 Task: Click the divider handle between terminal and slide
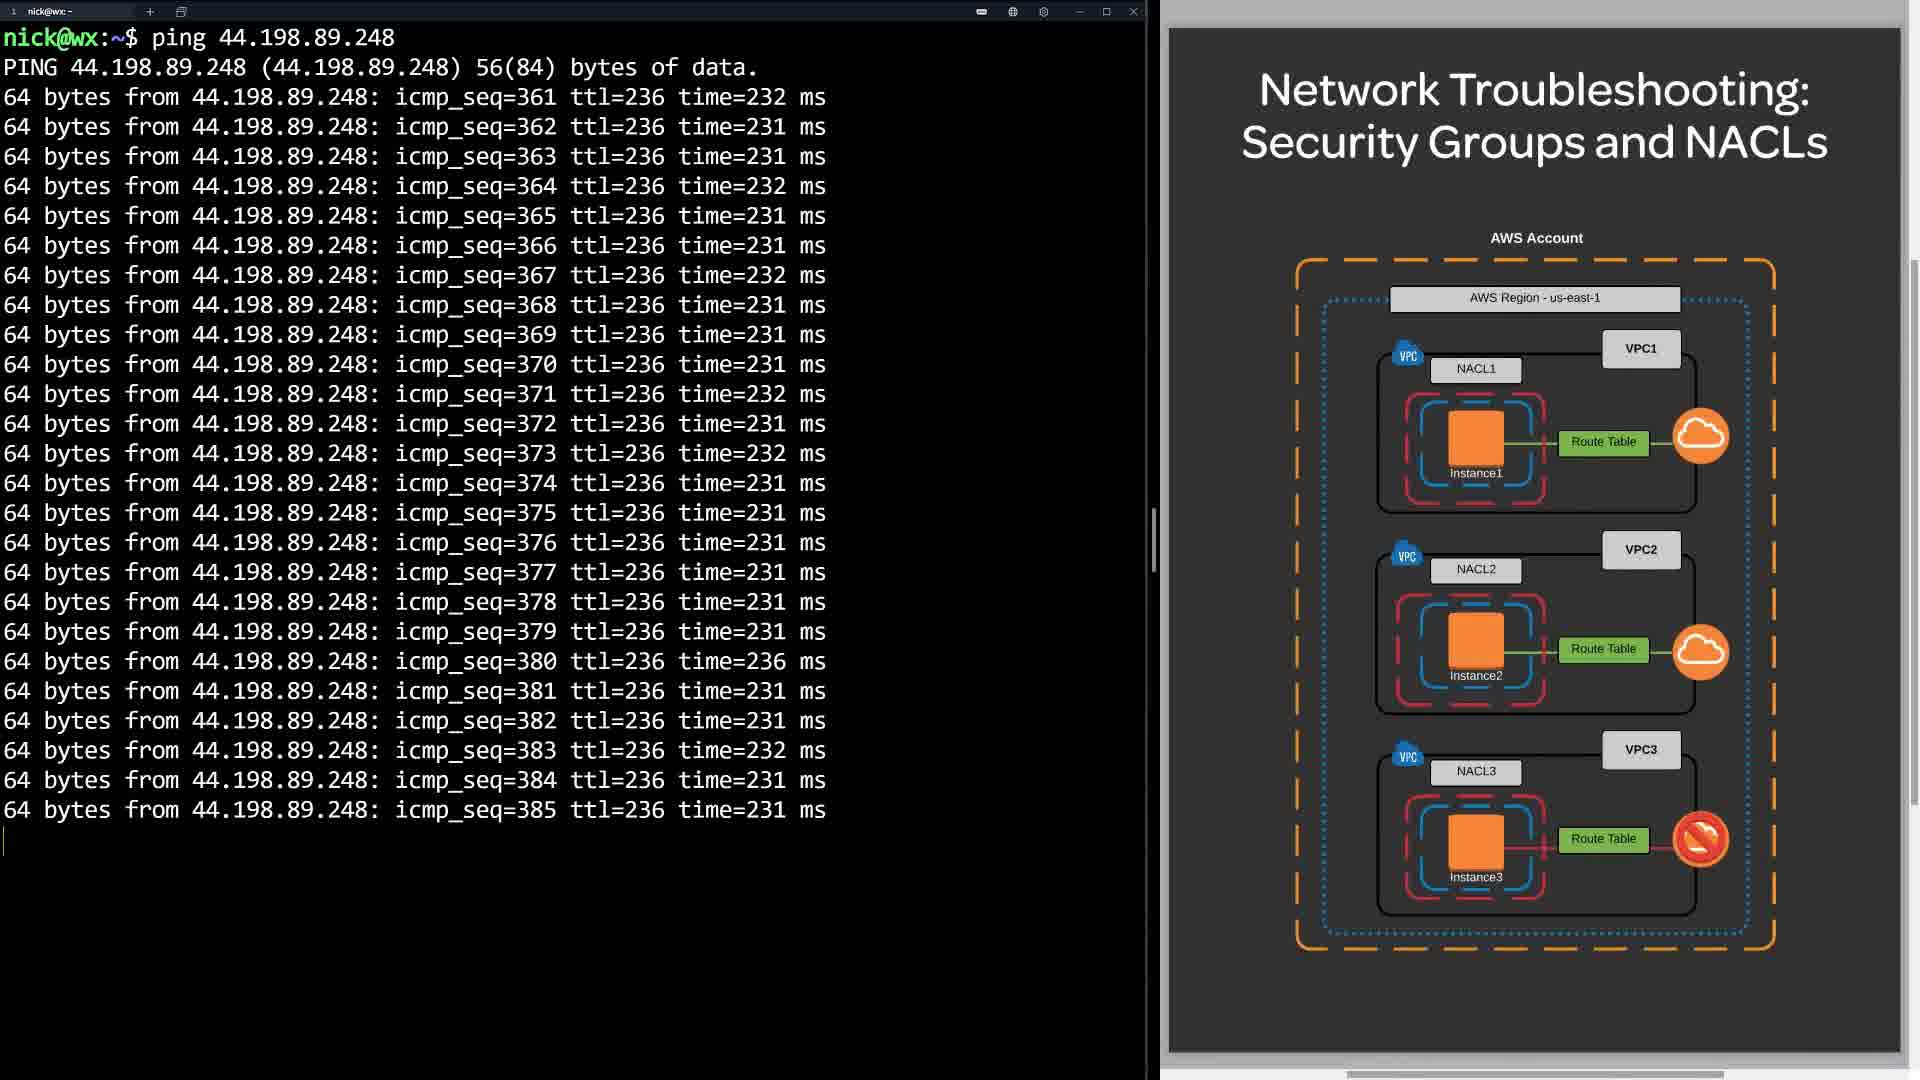(x=1154, y=540)
